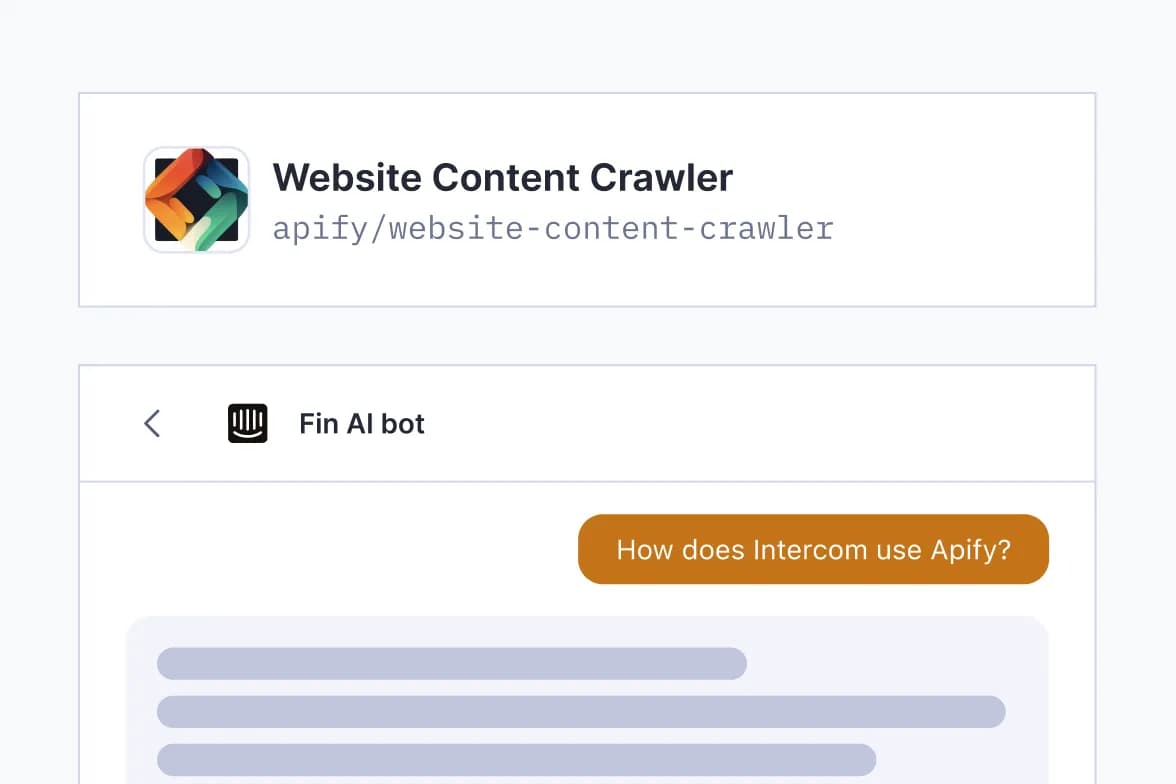
Task: Go back using the left chevron
Action: click(152, 424)
